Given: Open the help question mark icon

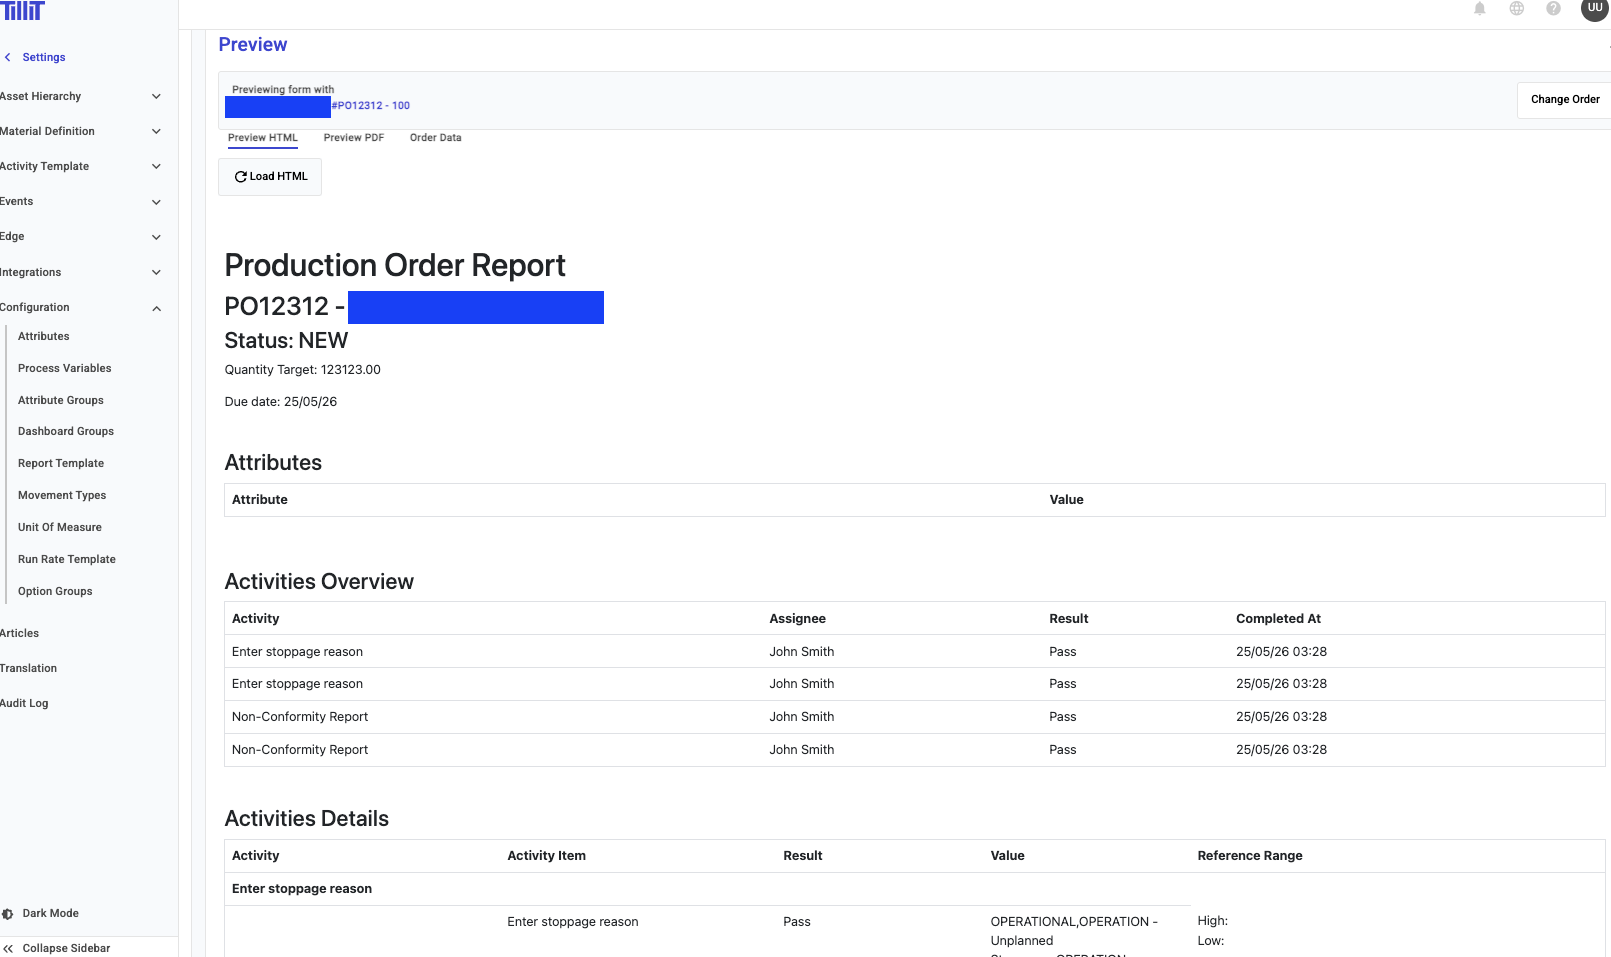Looking at the screenshot, I should (1553, 9).
